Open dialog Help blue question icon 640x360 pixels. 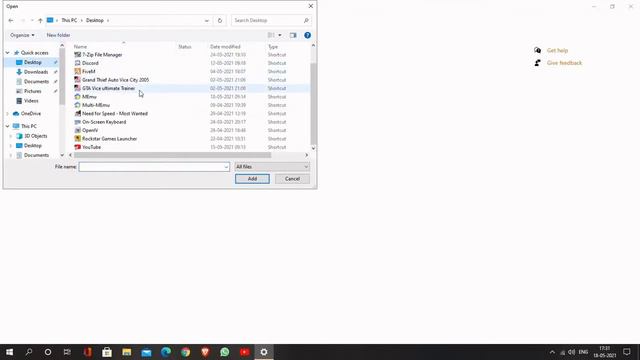point(307,35)
